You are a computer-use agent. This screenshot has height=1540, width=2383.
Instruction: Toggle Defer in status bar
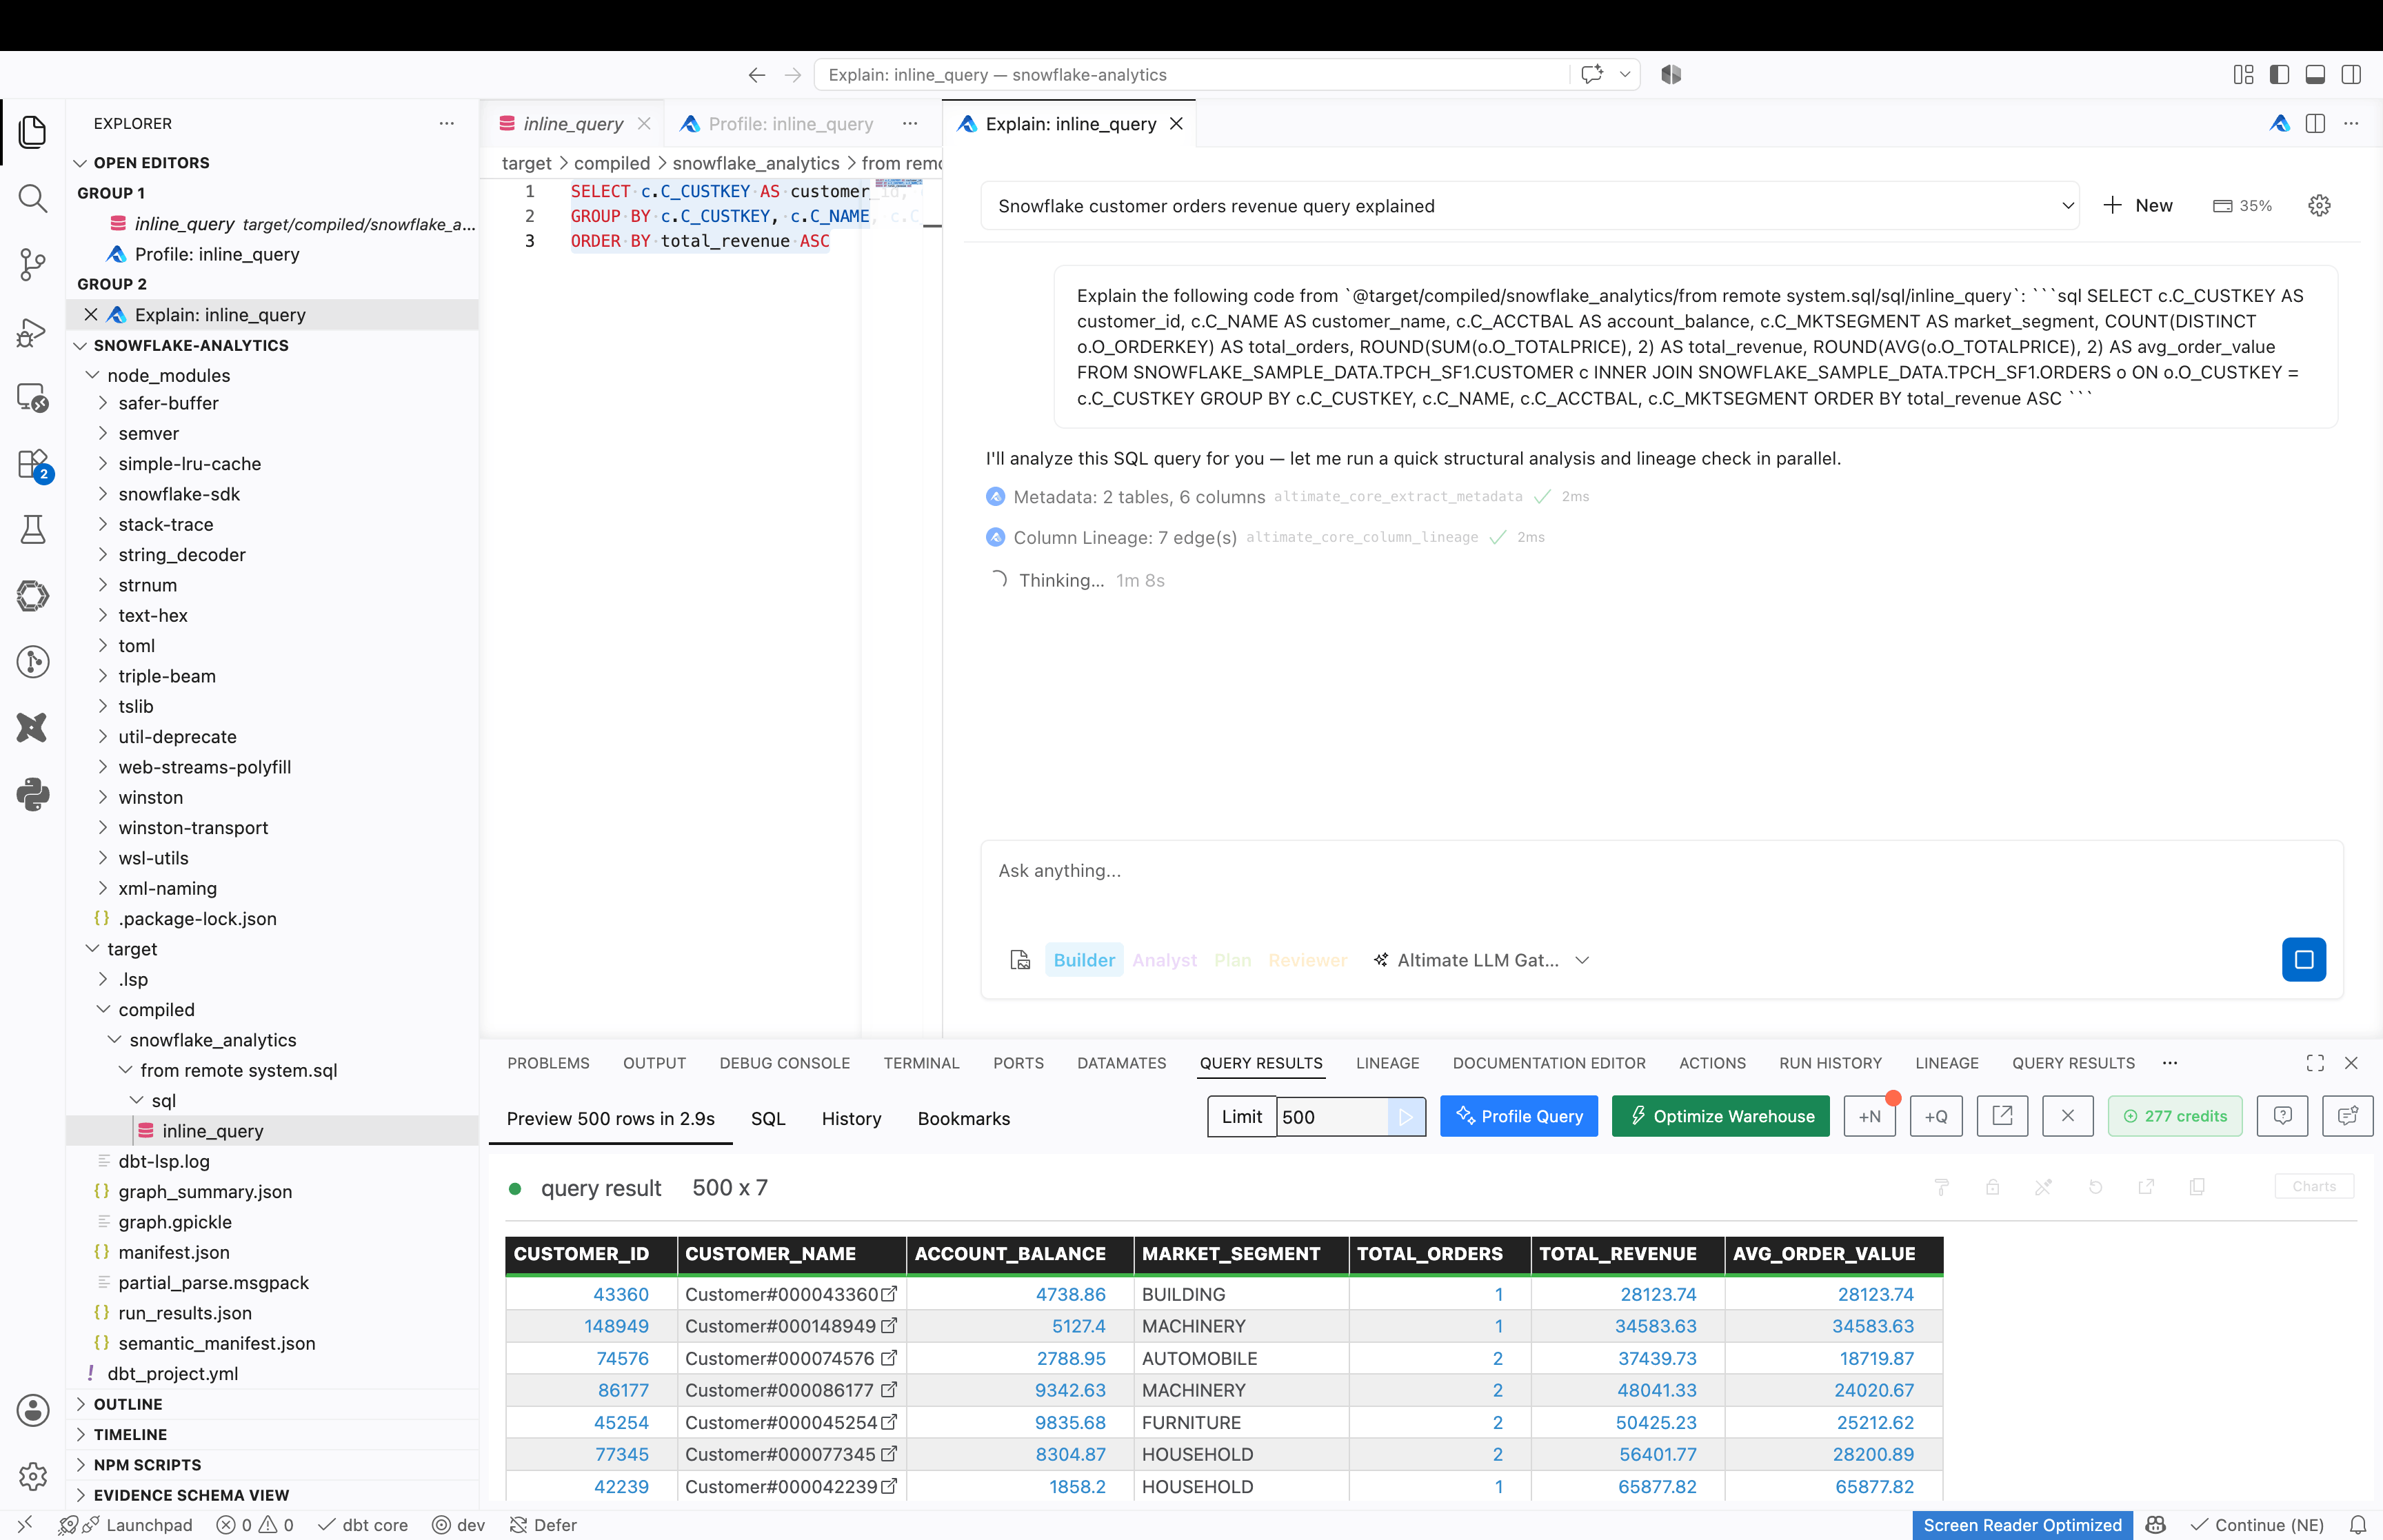[x=543, y=1525]
